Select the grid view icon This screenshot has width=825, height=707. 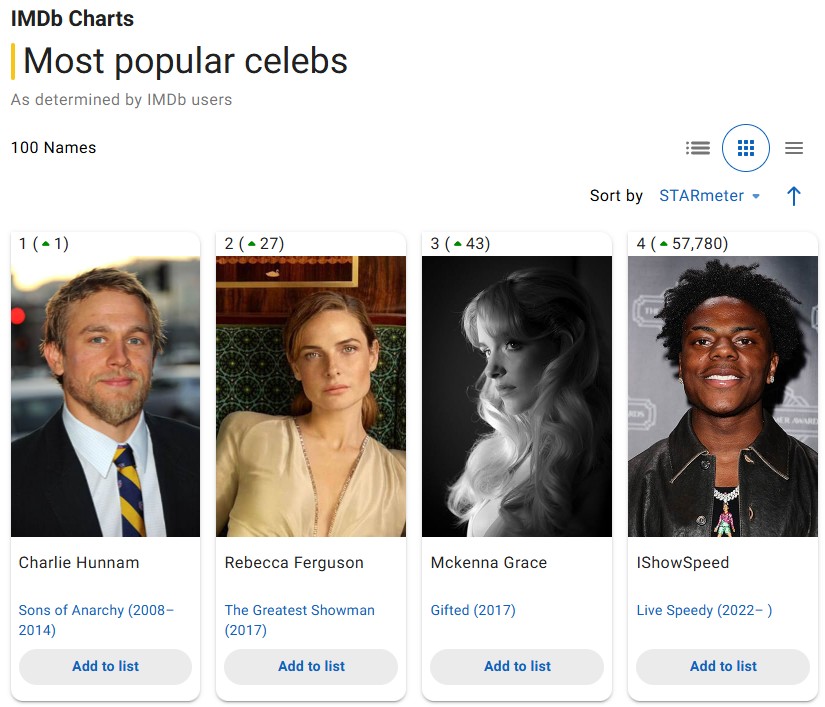746,148
